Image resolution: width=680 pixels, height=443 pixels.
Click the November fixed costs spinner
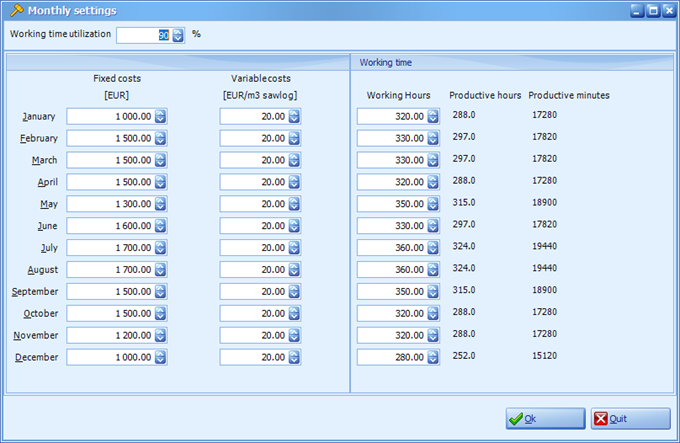[x=160, y=335]
